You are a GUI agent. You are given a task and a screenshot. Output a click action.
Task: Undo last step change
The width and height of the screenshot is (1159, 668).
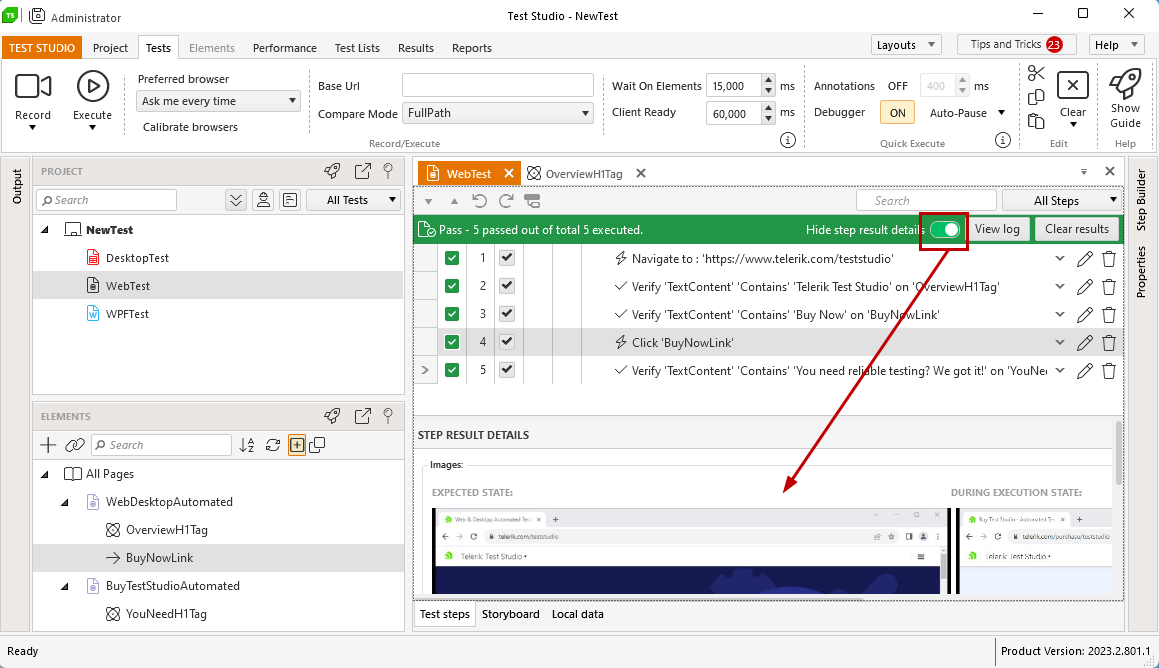pyautogui.click(x=480, y=201)
